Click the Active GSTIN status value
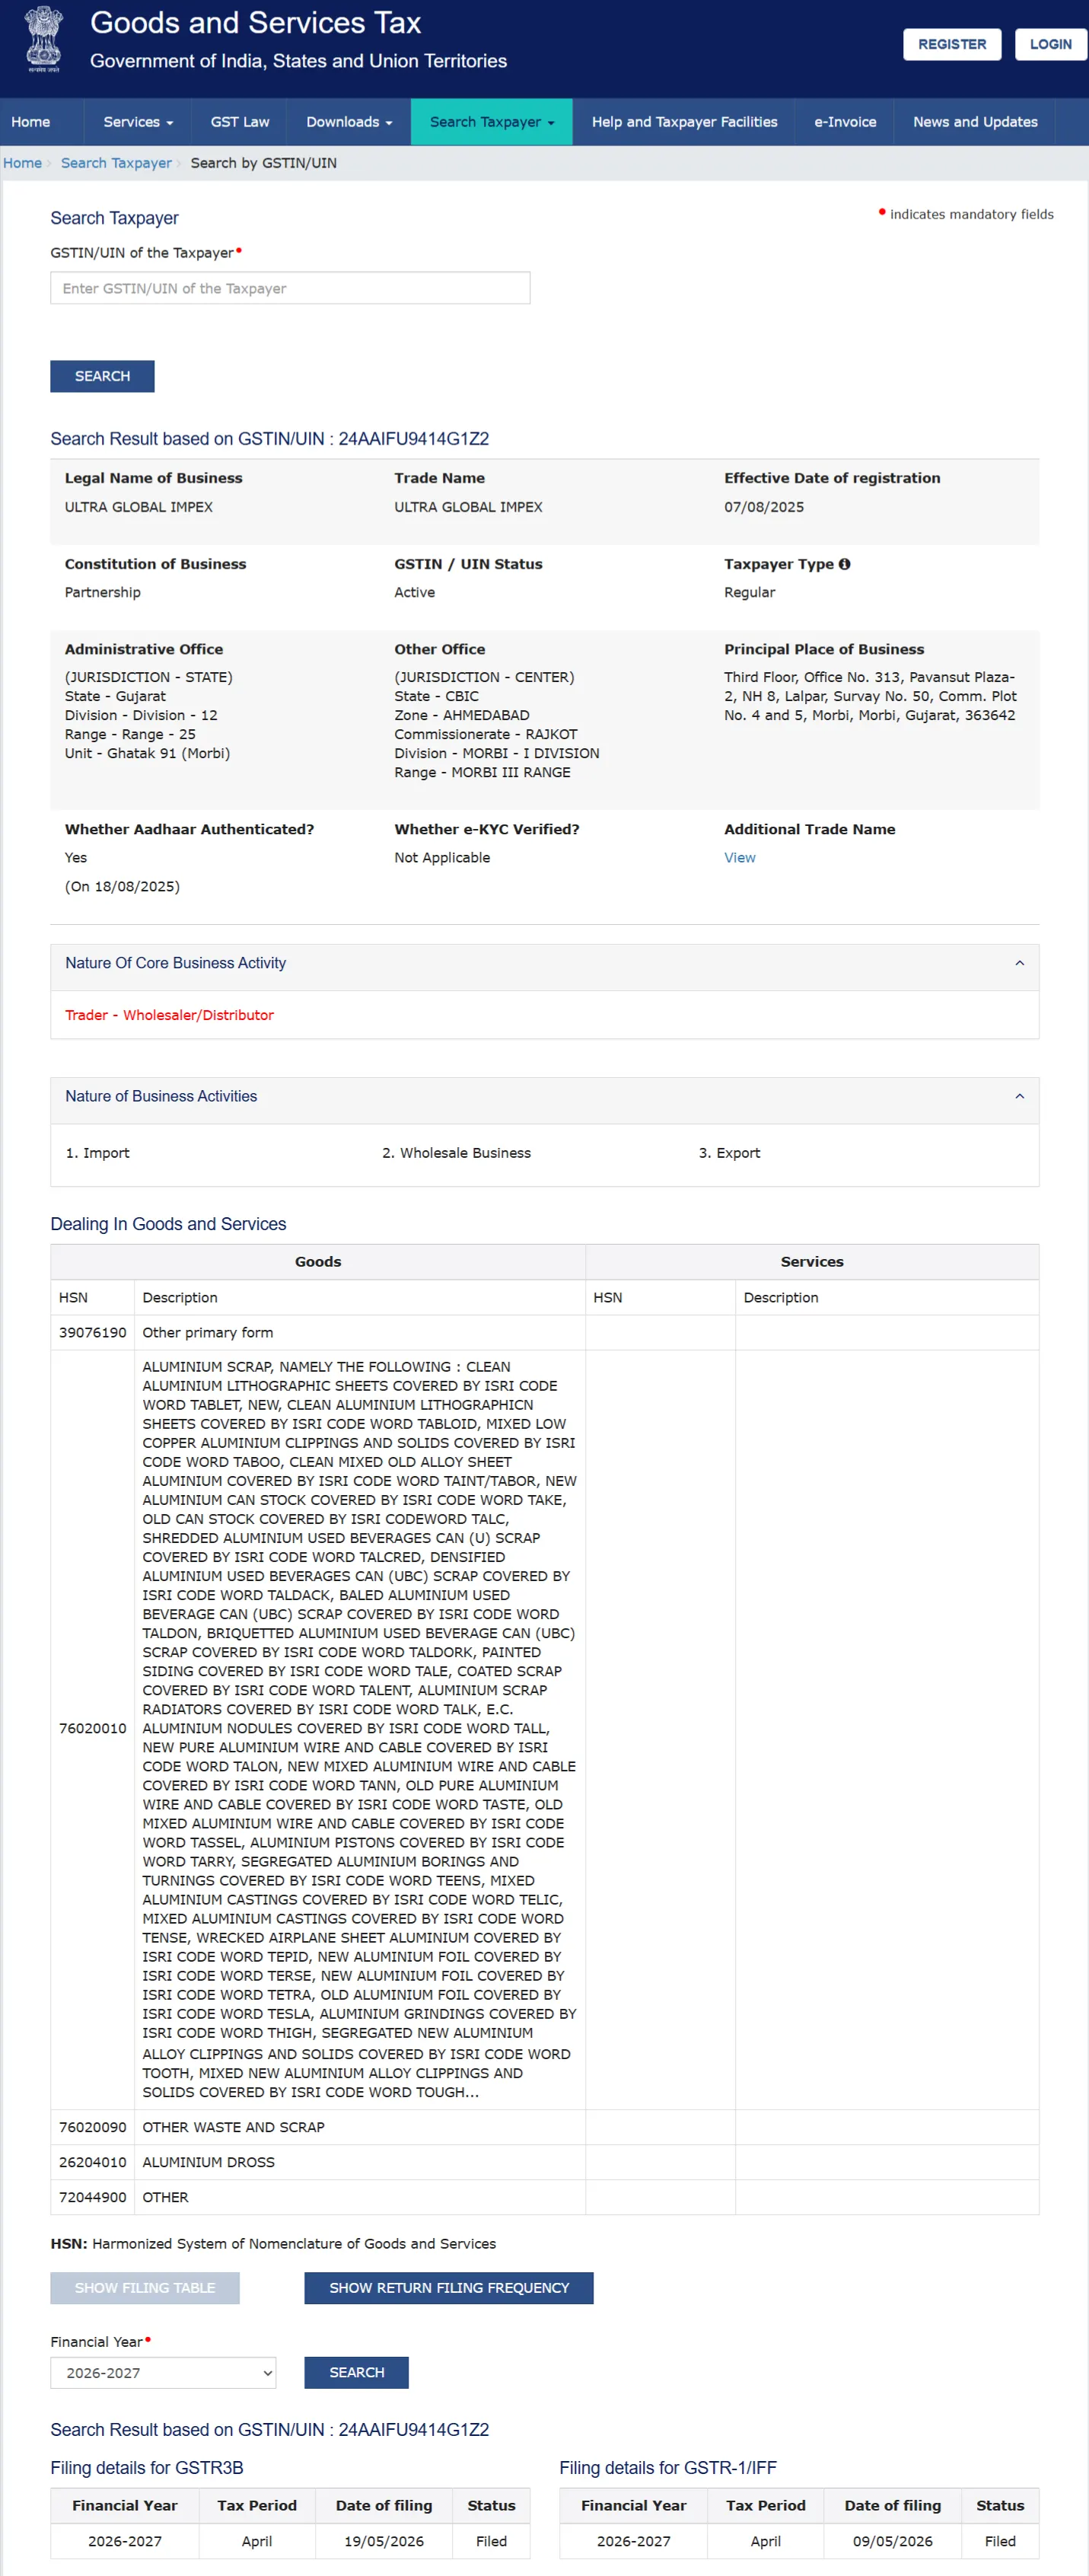 pos(414,592)
